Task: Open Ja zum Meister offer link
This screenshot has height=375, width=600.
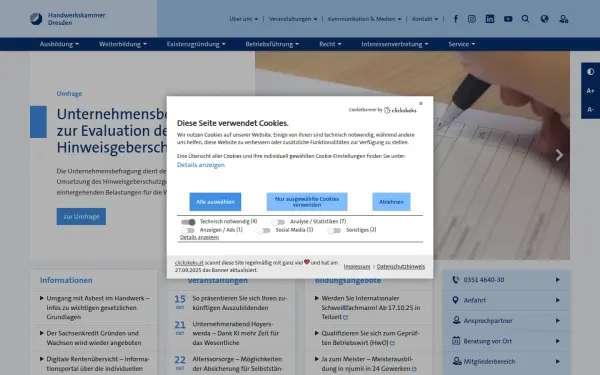Action: 369,364
